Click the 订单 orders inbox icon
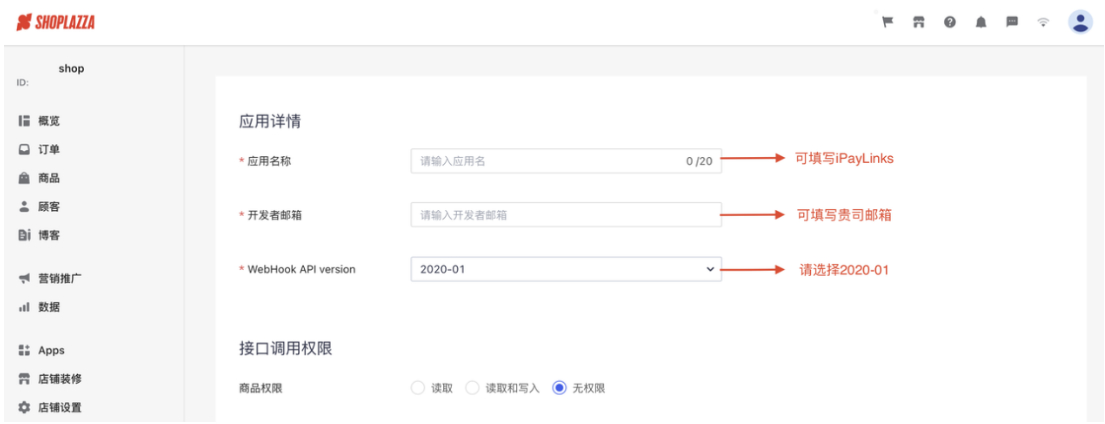Image resolution: width=1105 pixels, height=424 pixels. pyautogui.click(x=24, y=150)
